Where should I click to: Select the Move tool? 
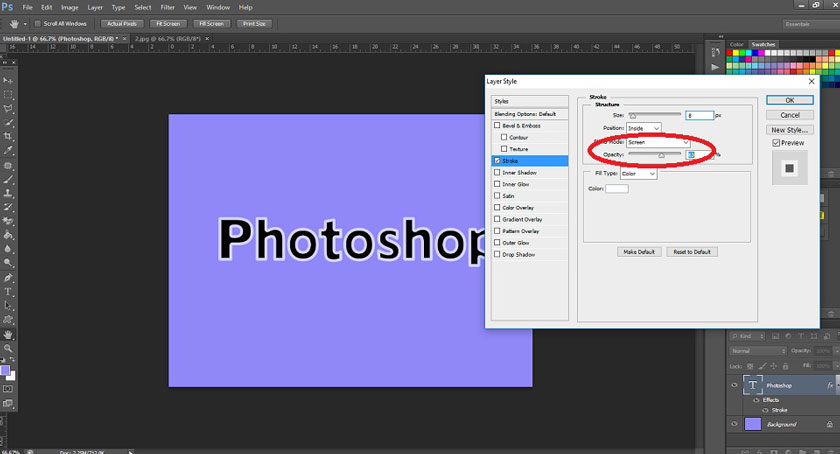tap(8, 80)
